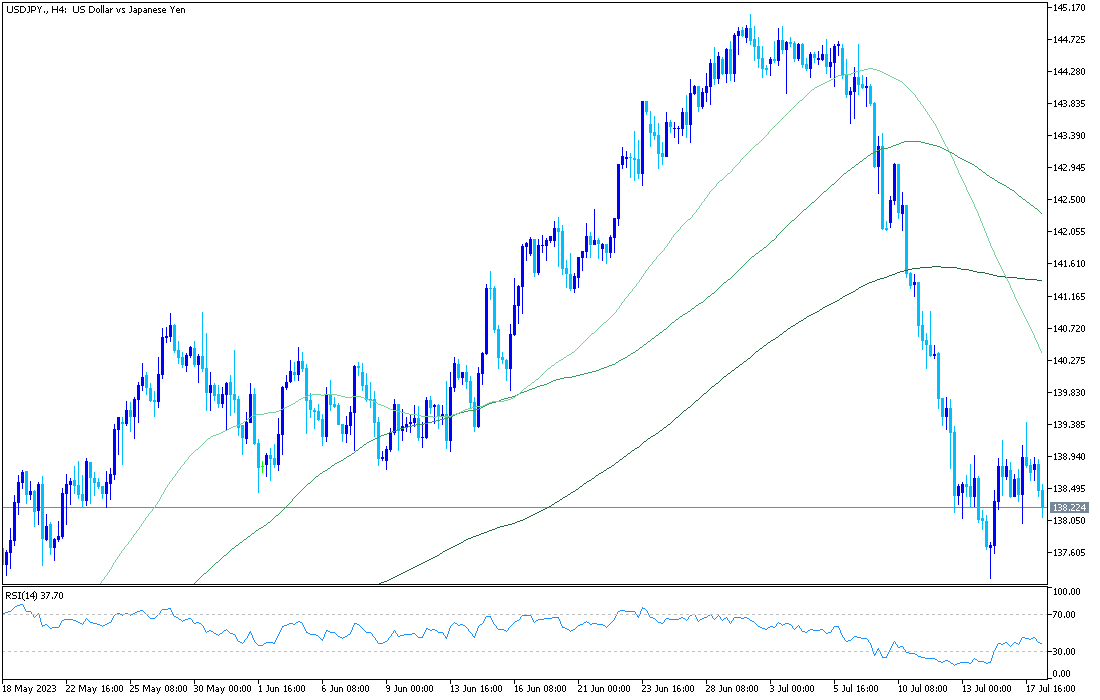Click the '22 May 16:00' time label
Viewport: 1100px width, 700px height.
[x=95, y=689]
